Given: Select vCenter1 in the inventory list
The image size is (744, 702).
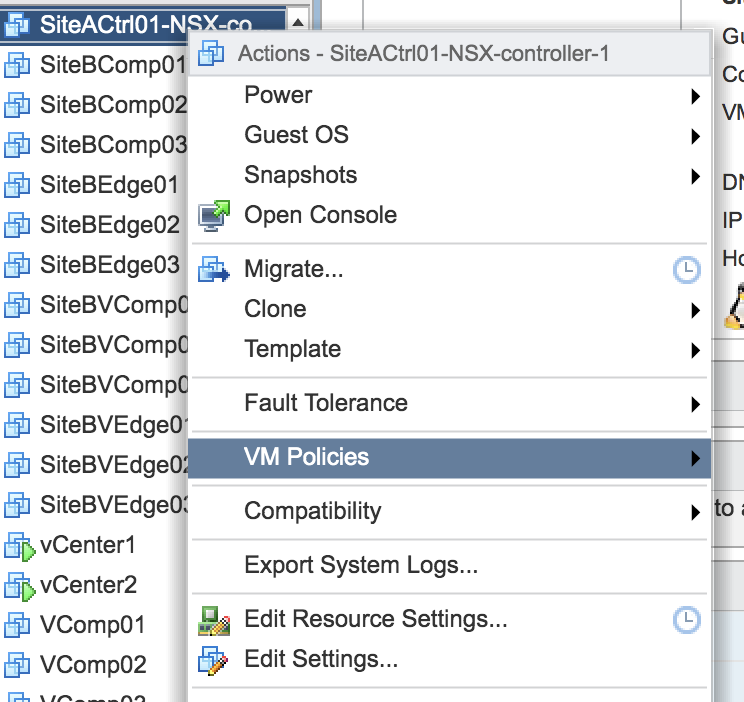Looking at the screenshot, I should [x=88, y=545].
